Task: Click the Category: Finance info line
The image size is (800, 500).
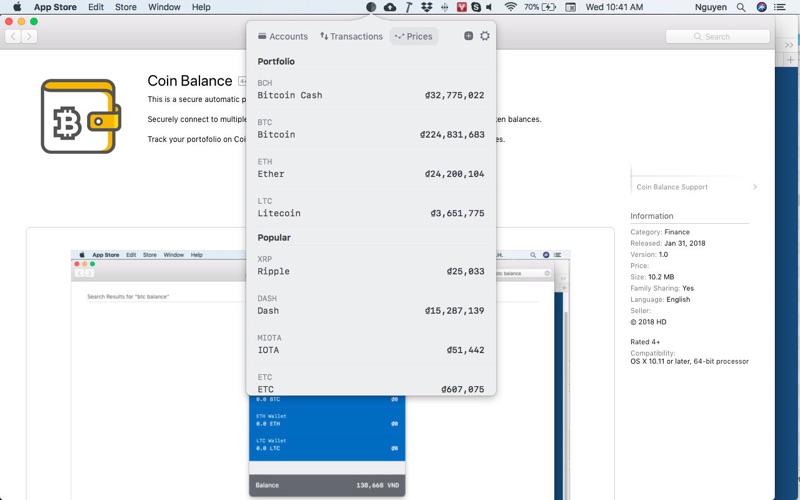Action: point(660,232)
